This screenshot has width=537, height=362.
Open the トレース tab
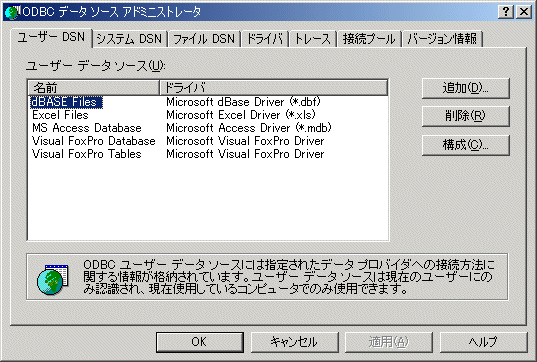313,39
